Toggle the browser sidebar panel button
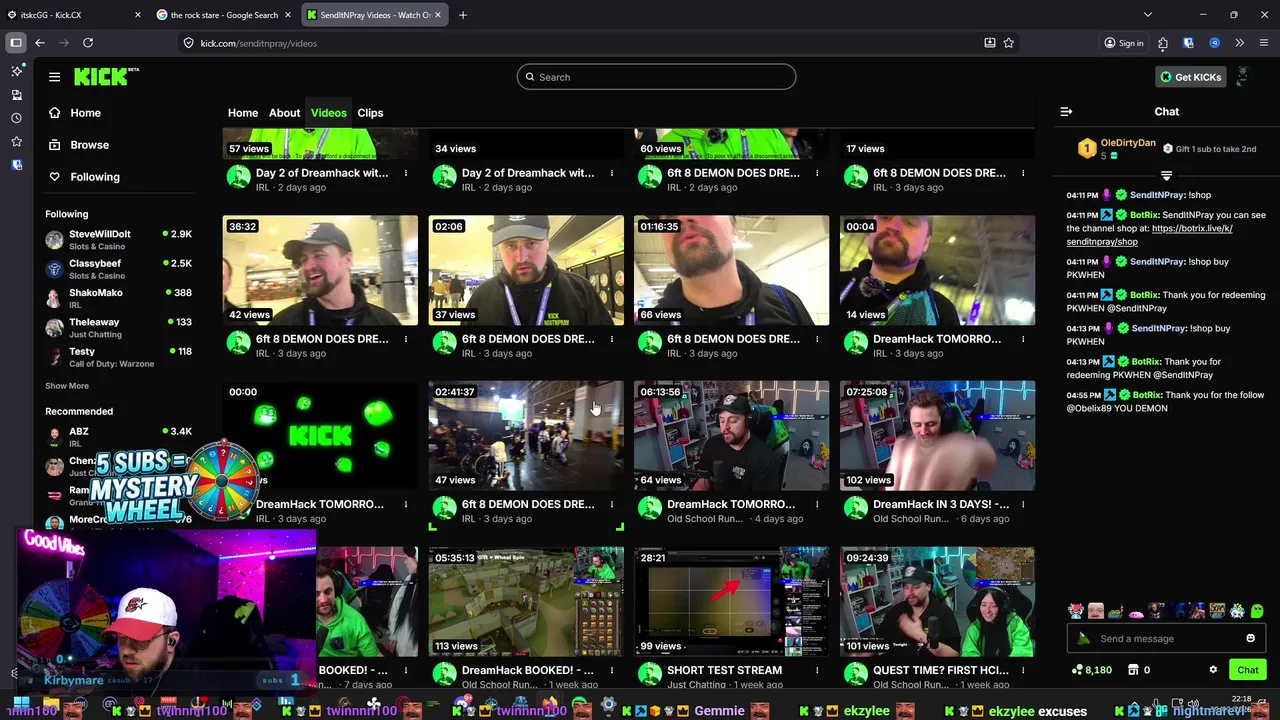1280x720 pixels. click(16, 43)
